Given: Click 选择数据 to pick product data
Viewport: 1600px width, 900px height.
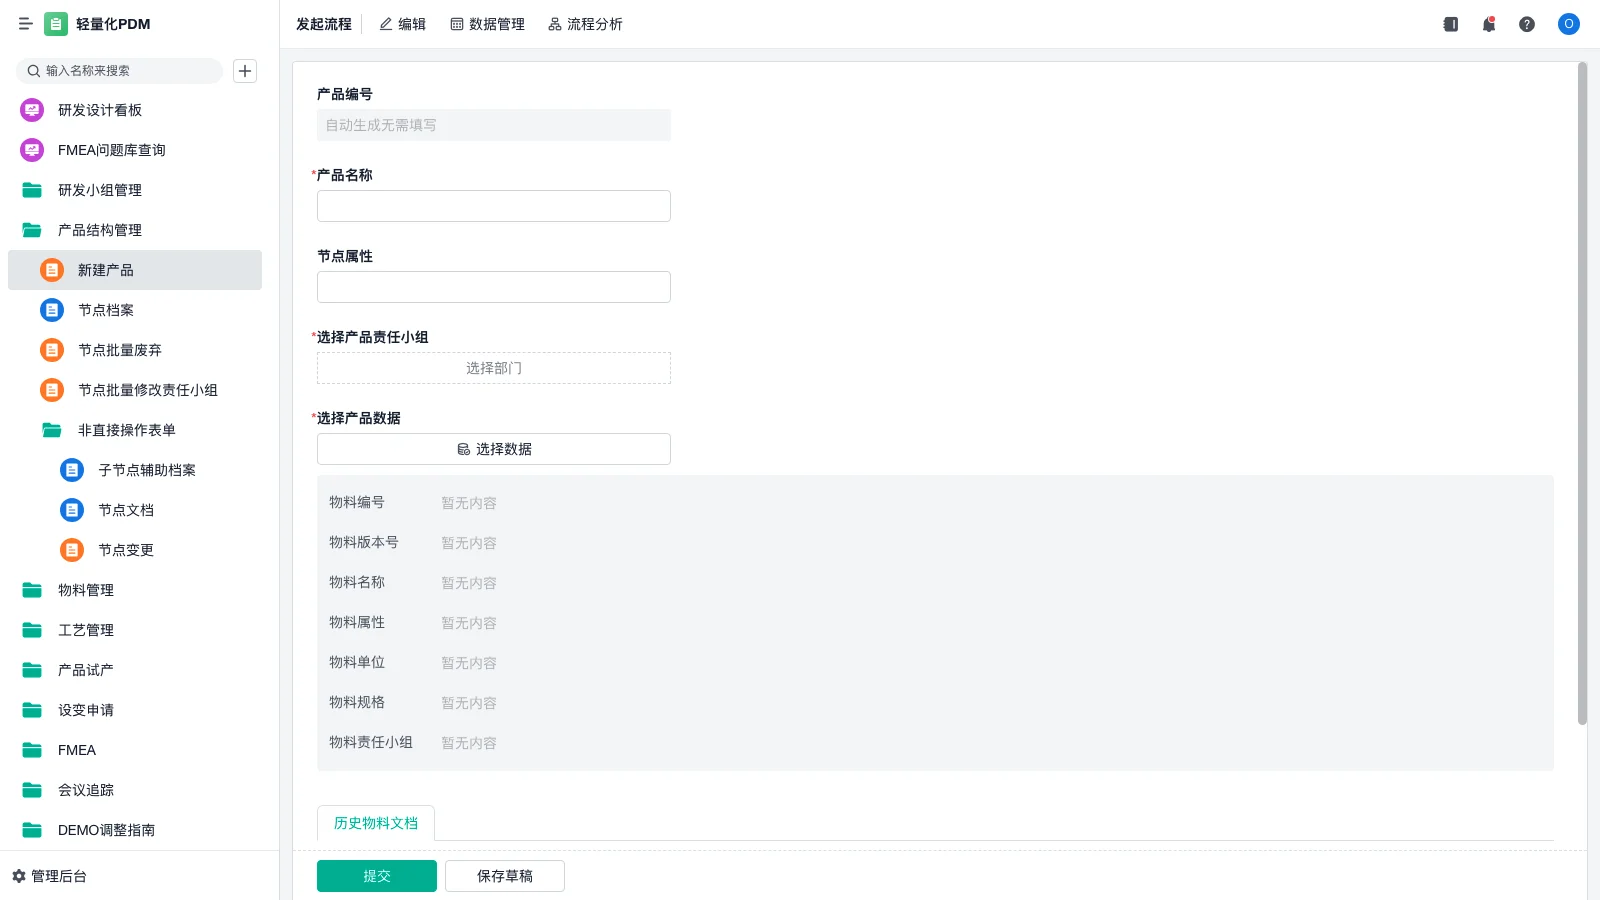Looking at the screenshot, I should click(494, 449).
